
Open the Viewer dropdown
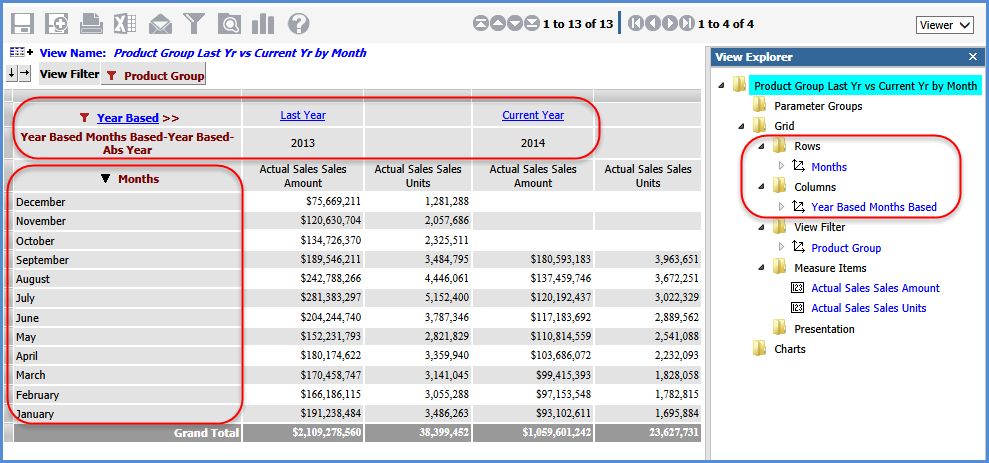944,25
